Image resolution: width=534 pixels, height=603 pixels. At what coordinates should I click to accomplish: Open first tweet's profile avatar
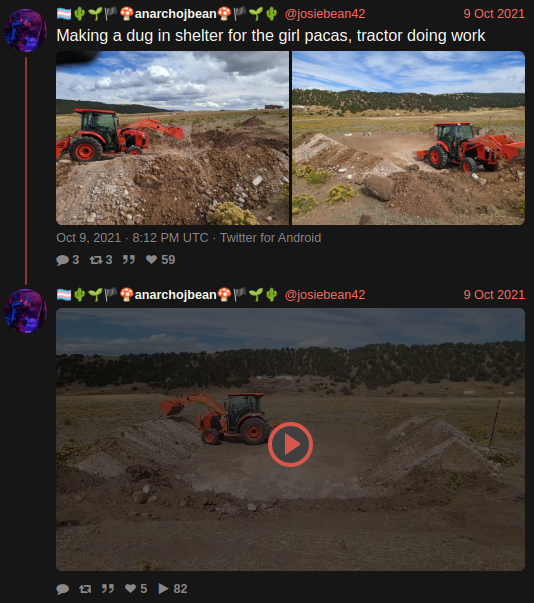pos(26,30)
